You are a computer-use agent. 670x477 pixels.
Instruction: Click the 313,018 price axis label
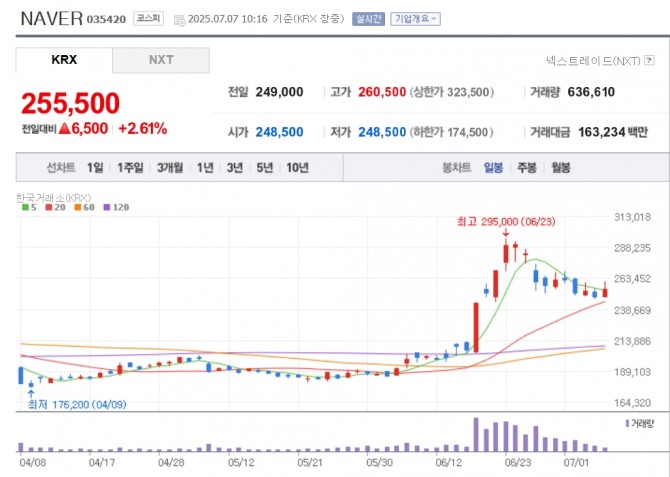(x=632, y=217)
